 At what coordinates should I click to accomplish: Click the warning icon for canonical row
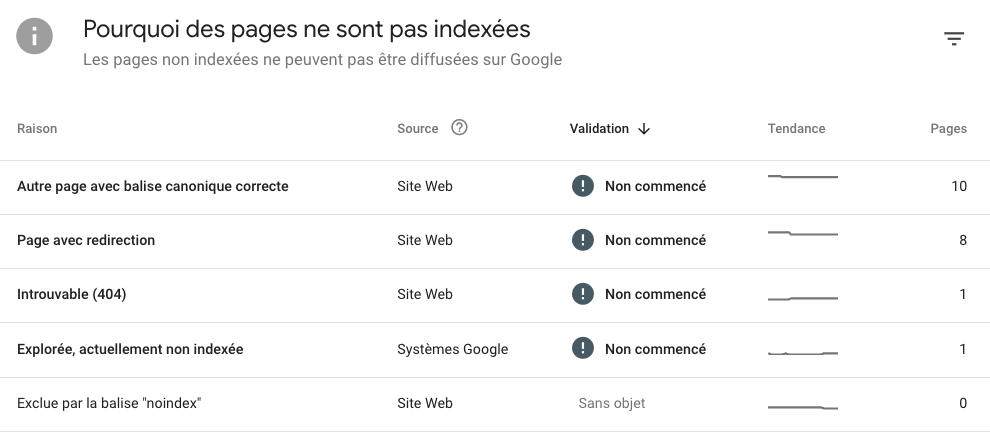(583, 186)
